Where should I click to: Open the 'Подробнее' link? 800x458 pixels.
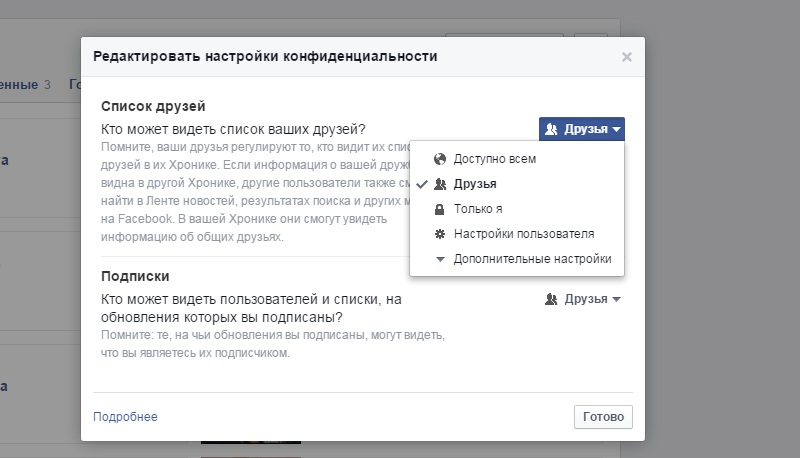(125, 417)
